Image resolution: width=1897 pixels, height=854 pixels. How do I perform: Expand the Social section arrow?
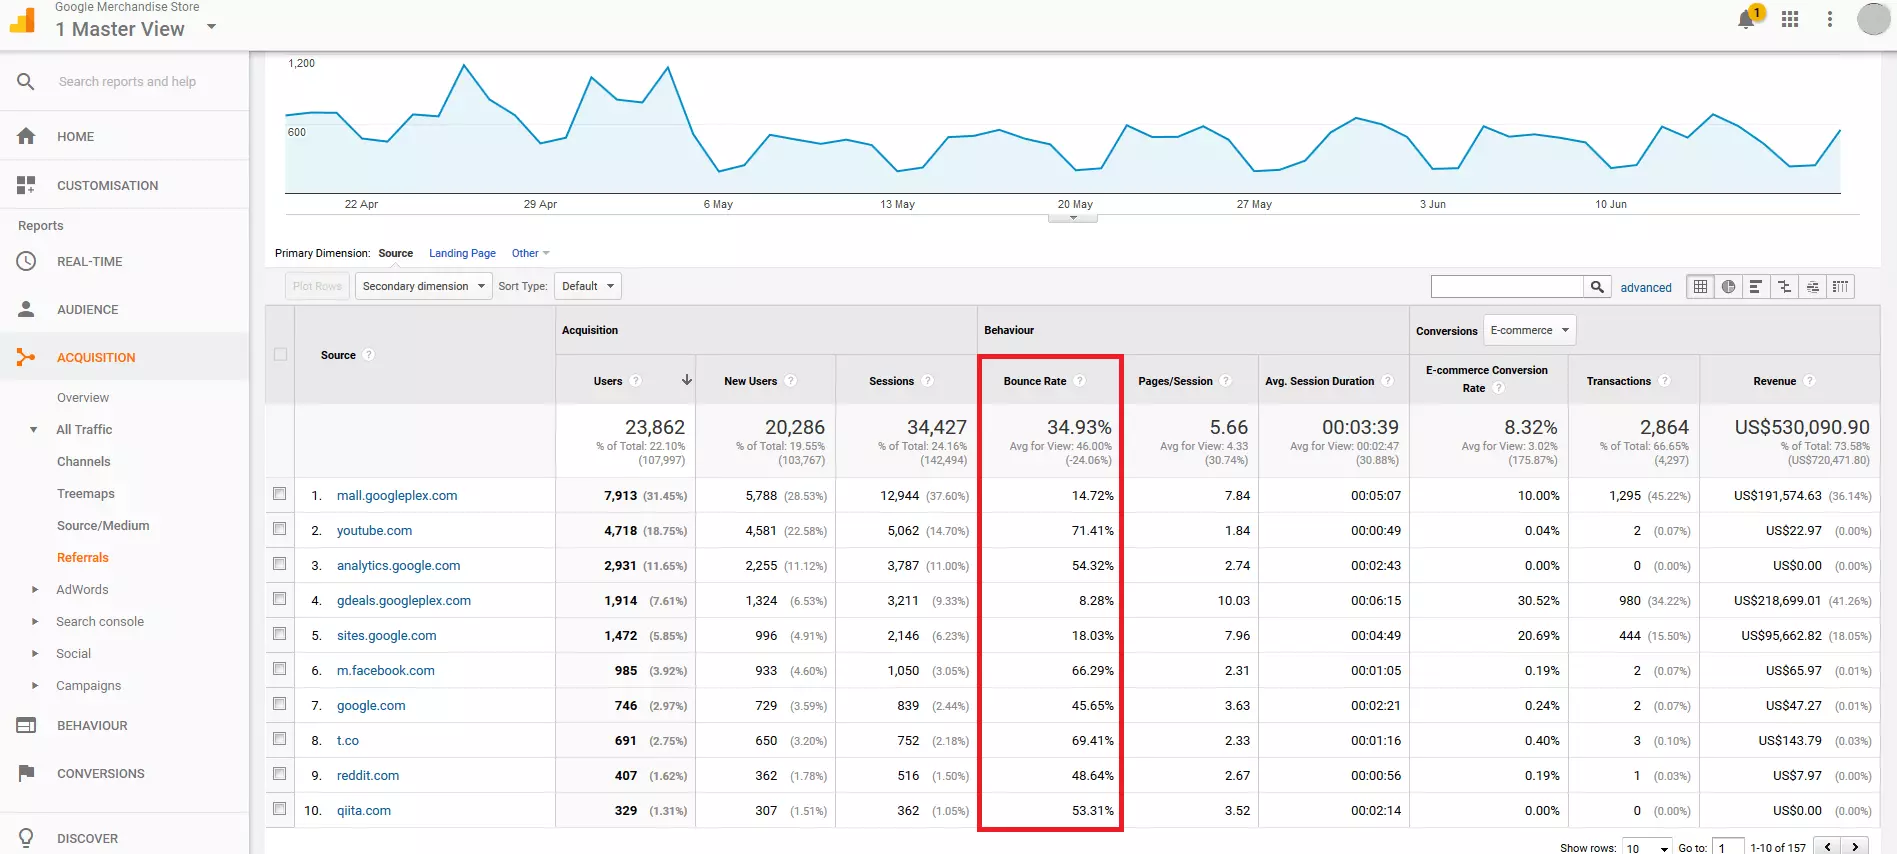coord(35,653)
